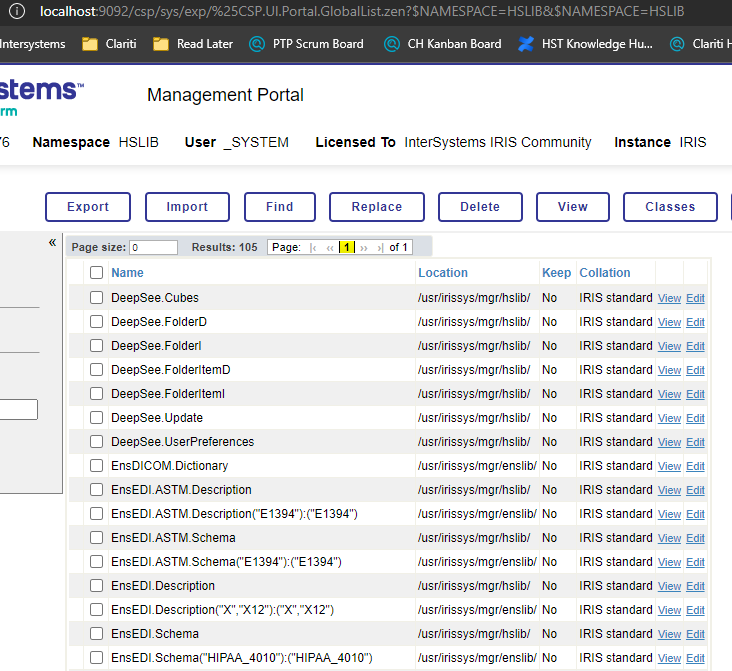Open View link for DeepSee.FolderD

click(x=669, y=322)
